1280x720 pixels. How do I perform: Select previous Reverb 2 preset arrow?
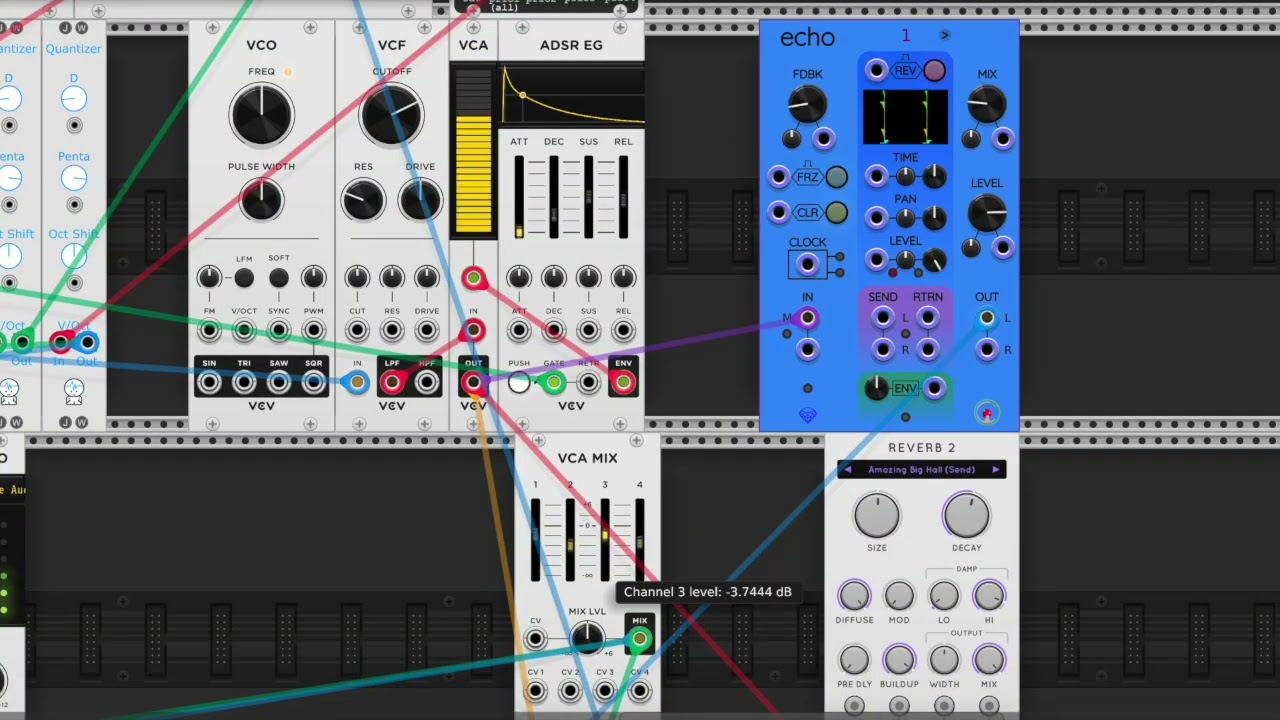[x=848, y=470]
